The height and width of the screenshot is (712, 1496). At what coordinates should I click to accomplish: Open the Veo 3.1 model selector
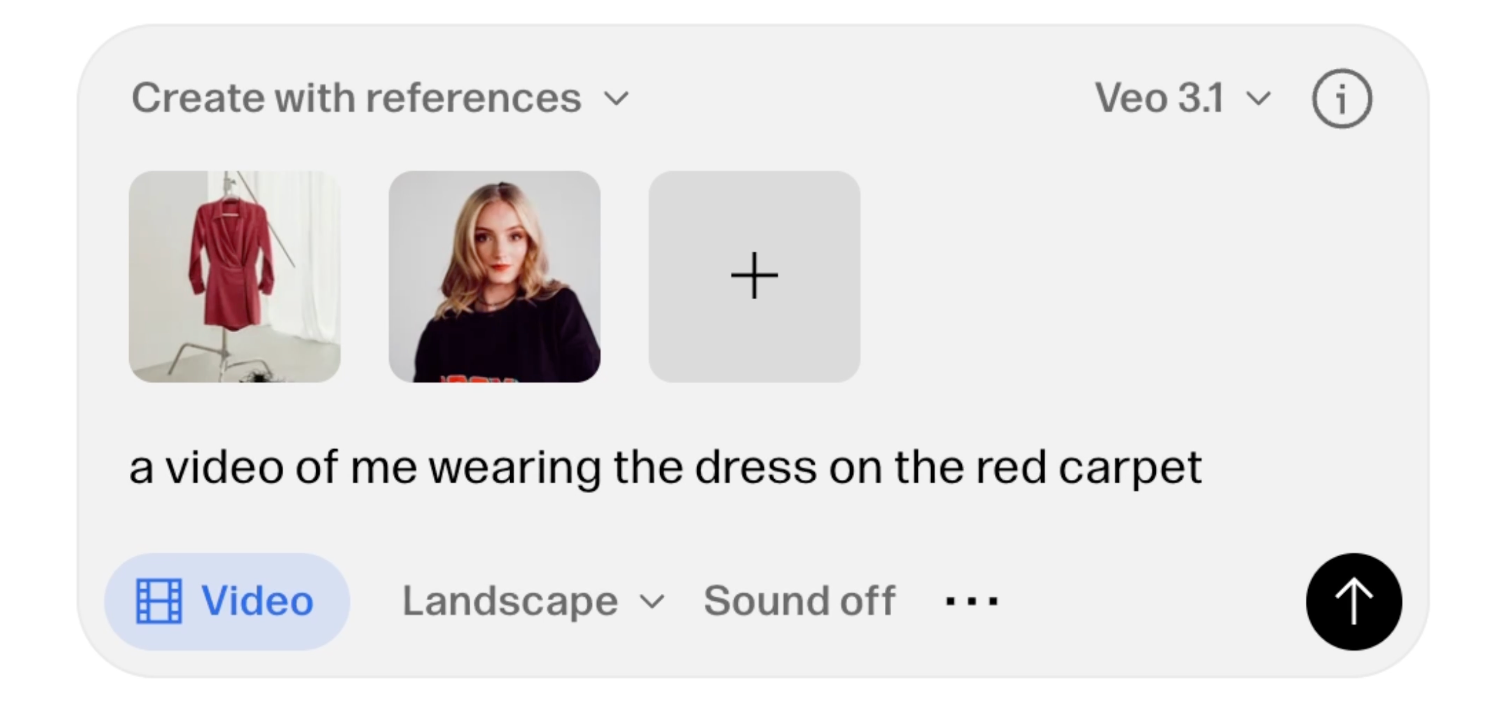(1160, 99)
